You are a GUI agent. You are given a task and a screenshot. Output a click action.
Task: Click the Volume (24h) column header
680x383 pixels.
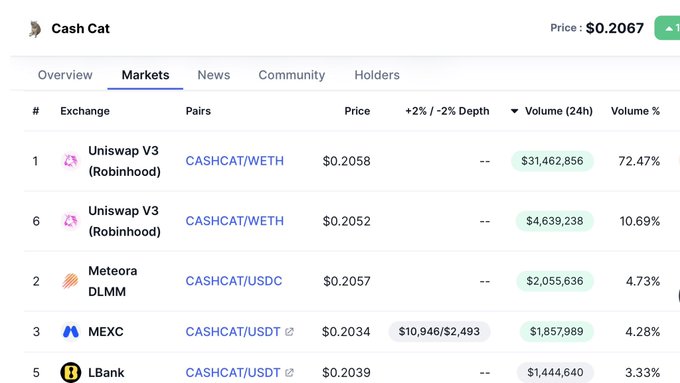coord(559,111)
